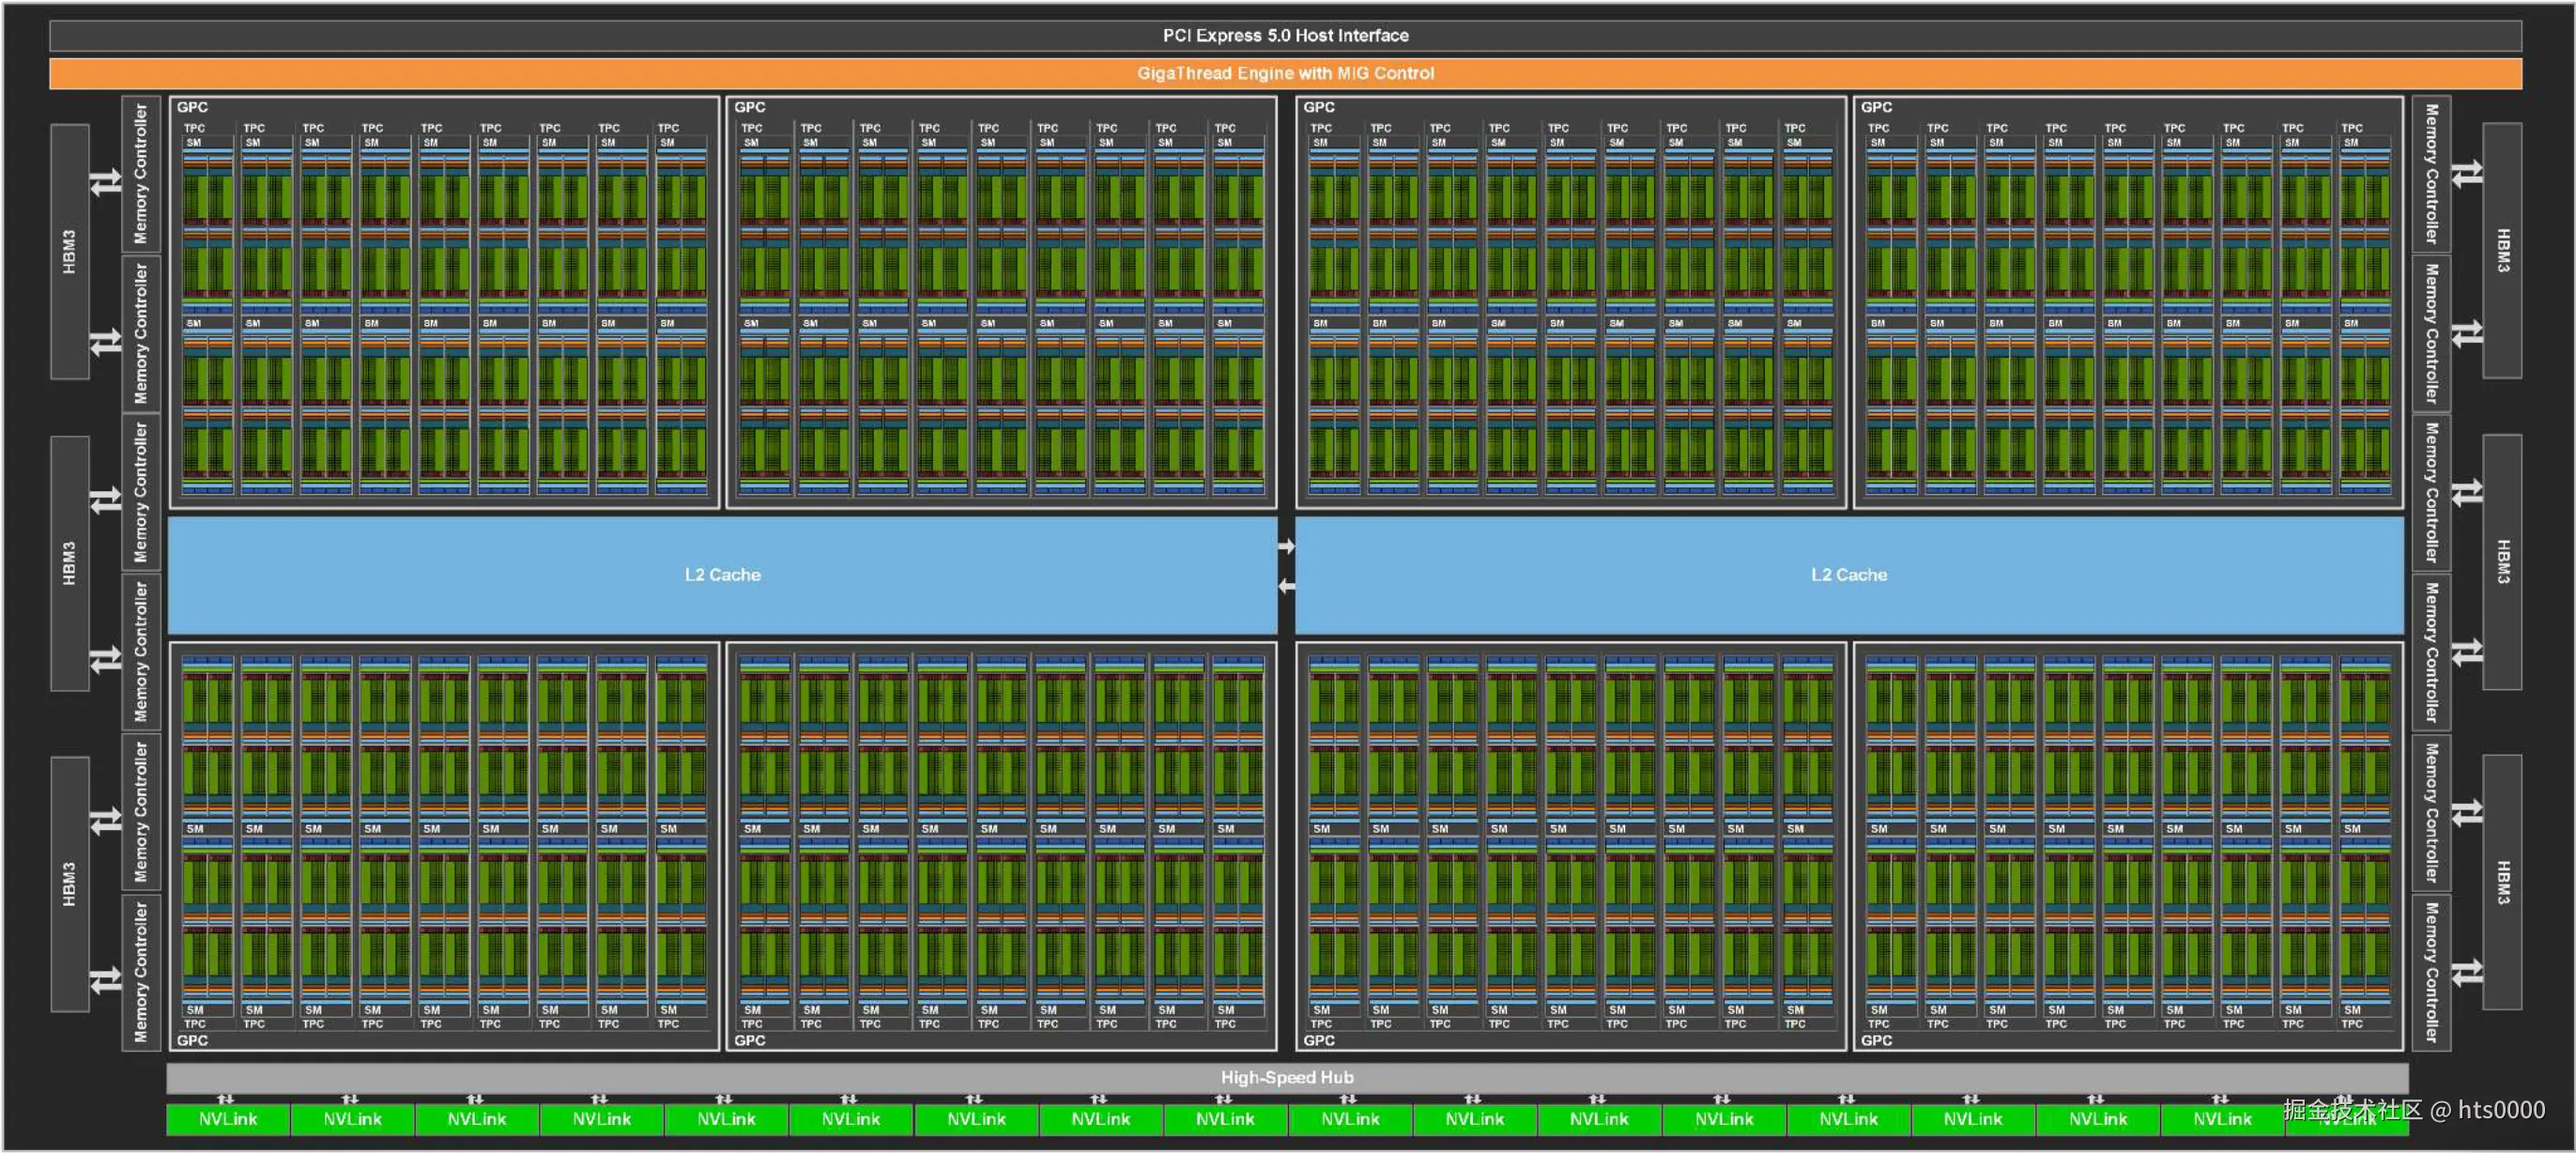This screenshot has height=1153, width=2576.
Task: Click the double arrow beside the topmost left Memory Controller
Action: click(x=105, y=183)
